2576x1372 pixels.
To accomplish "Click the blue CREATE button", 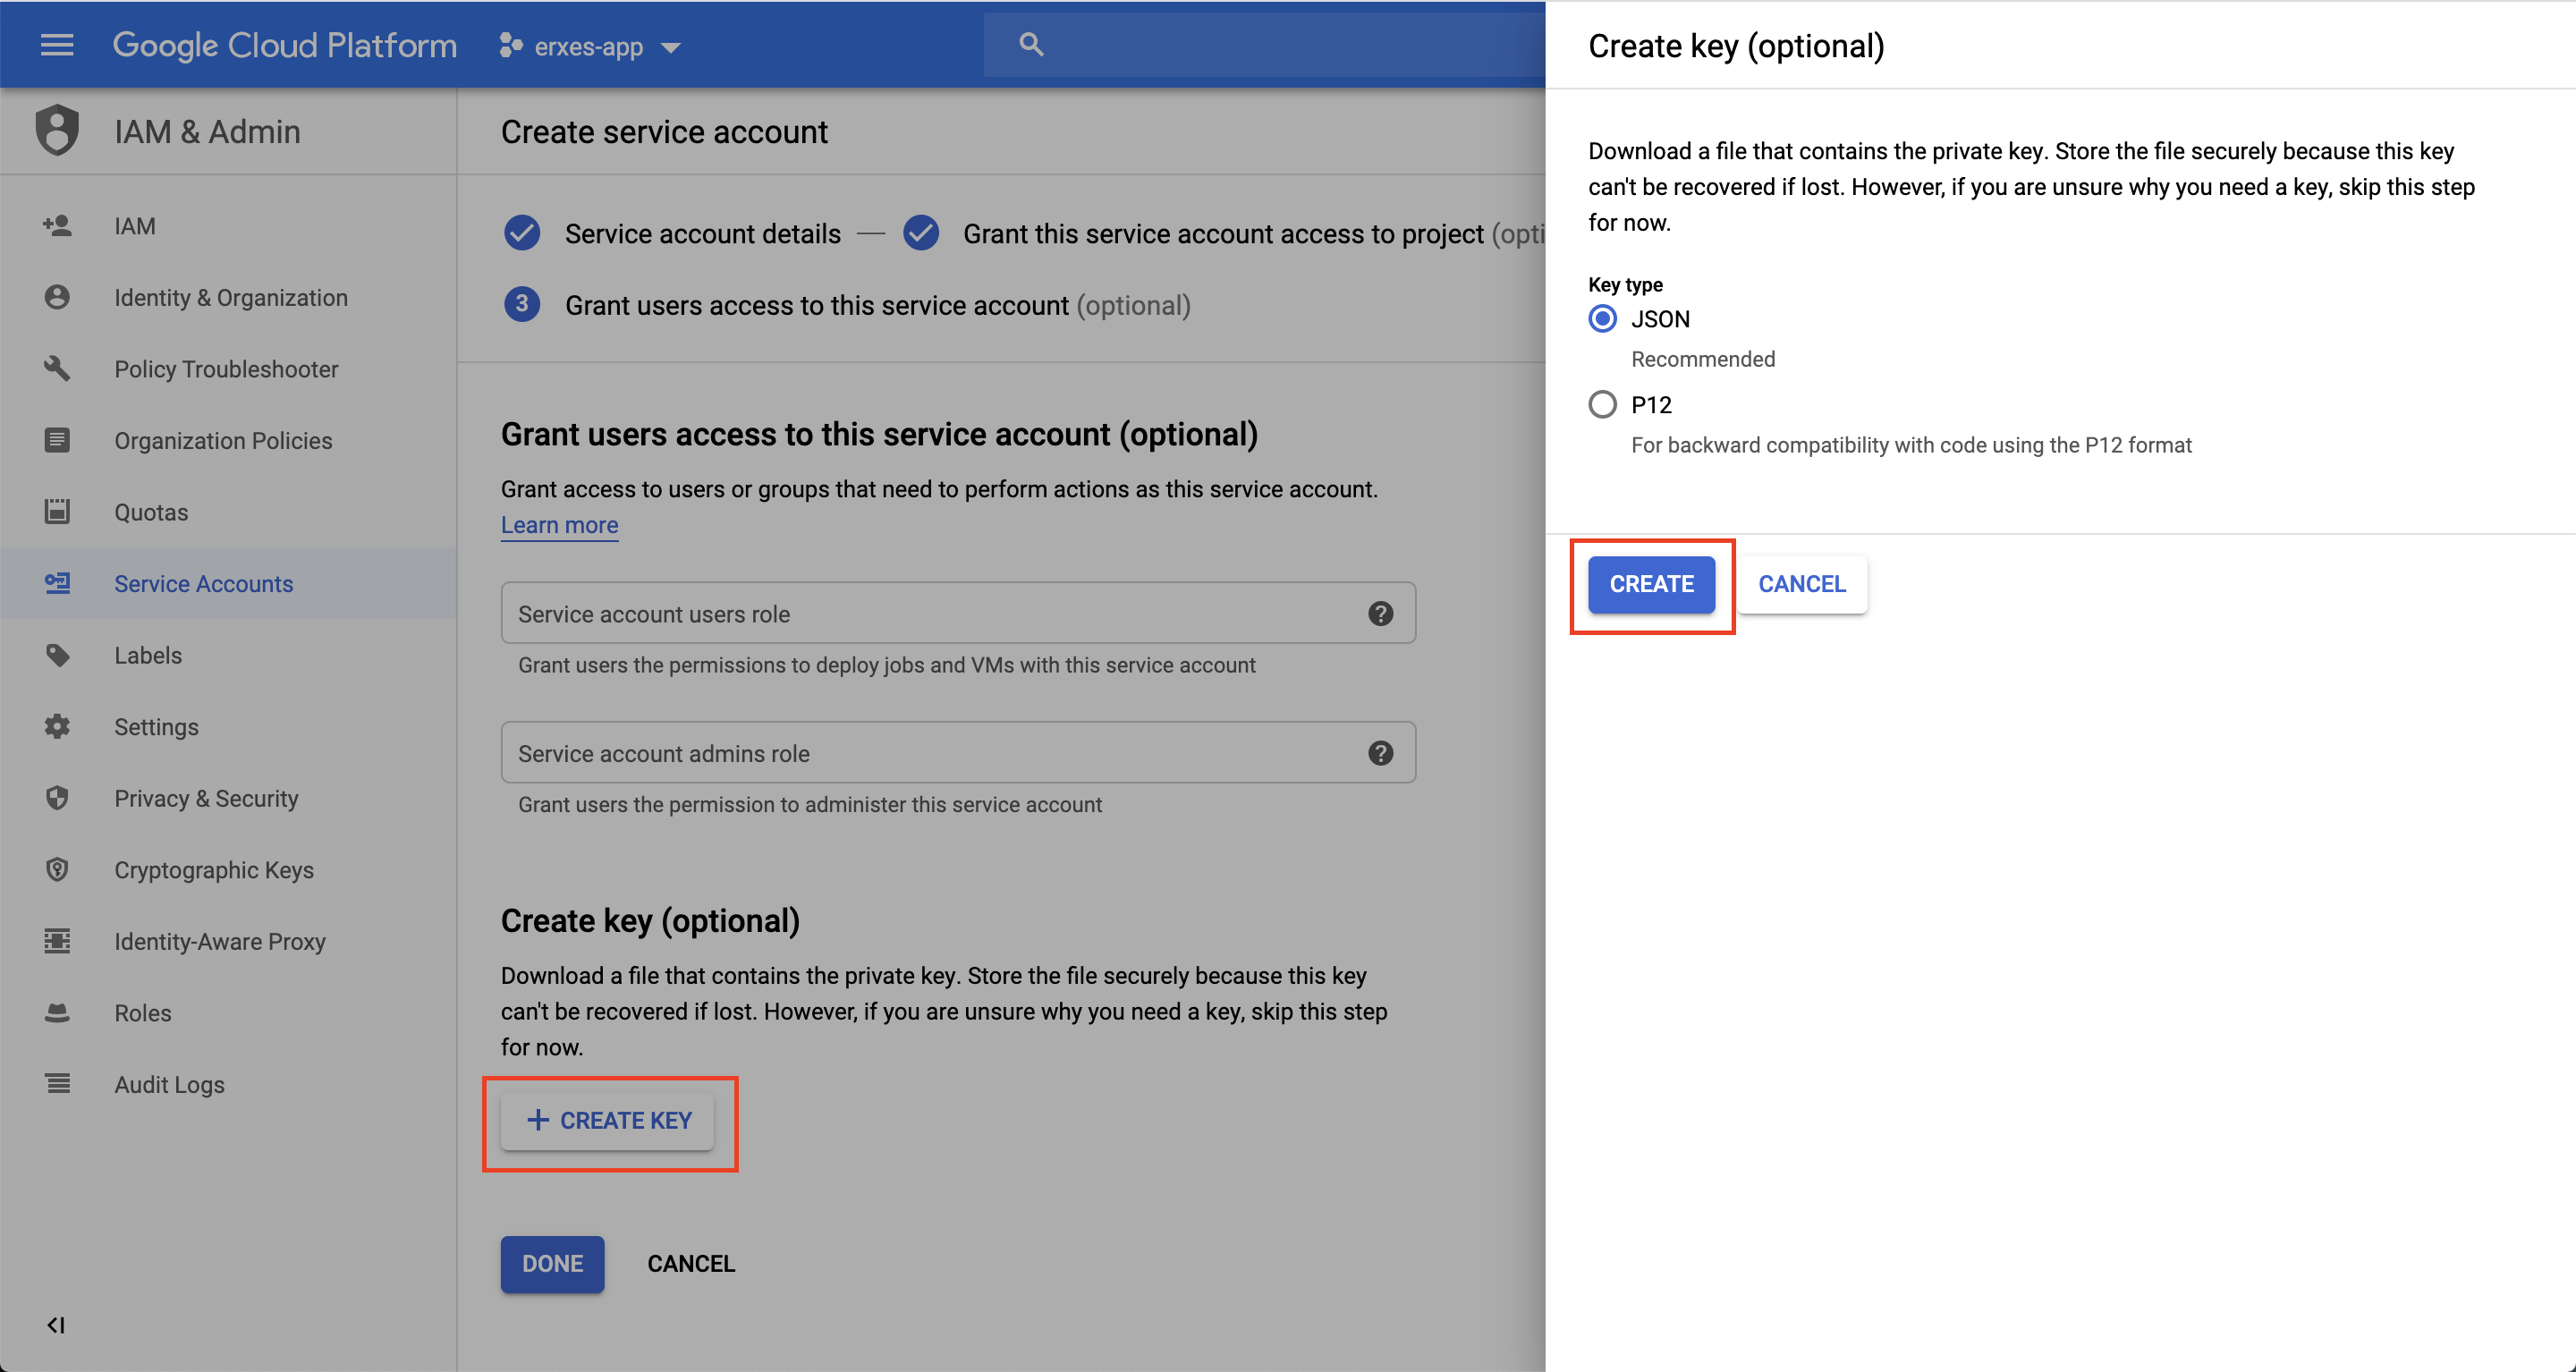I will pos(1651,584).
